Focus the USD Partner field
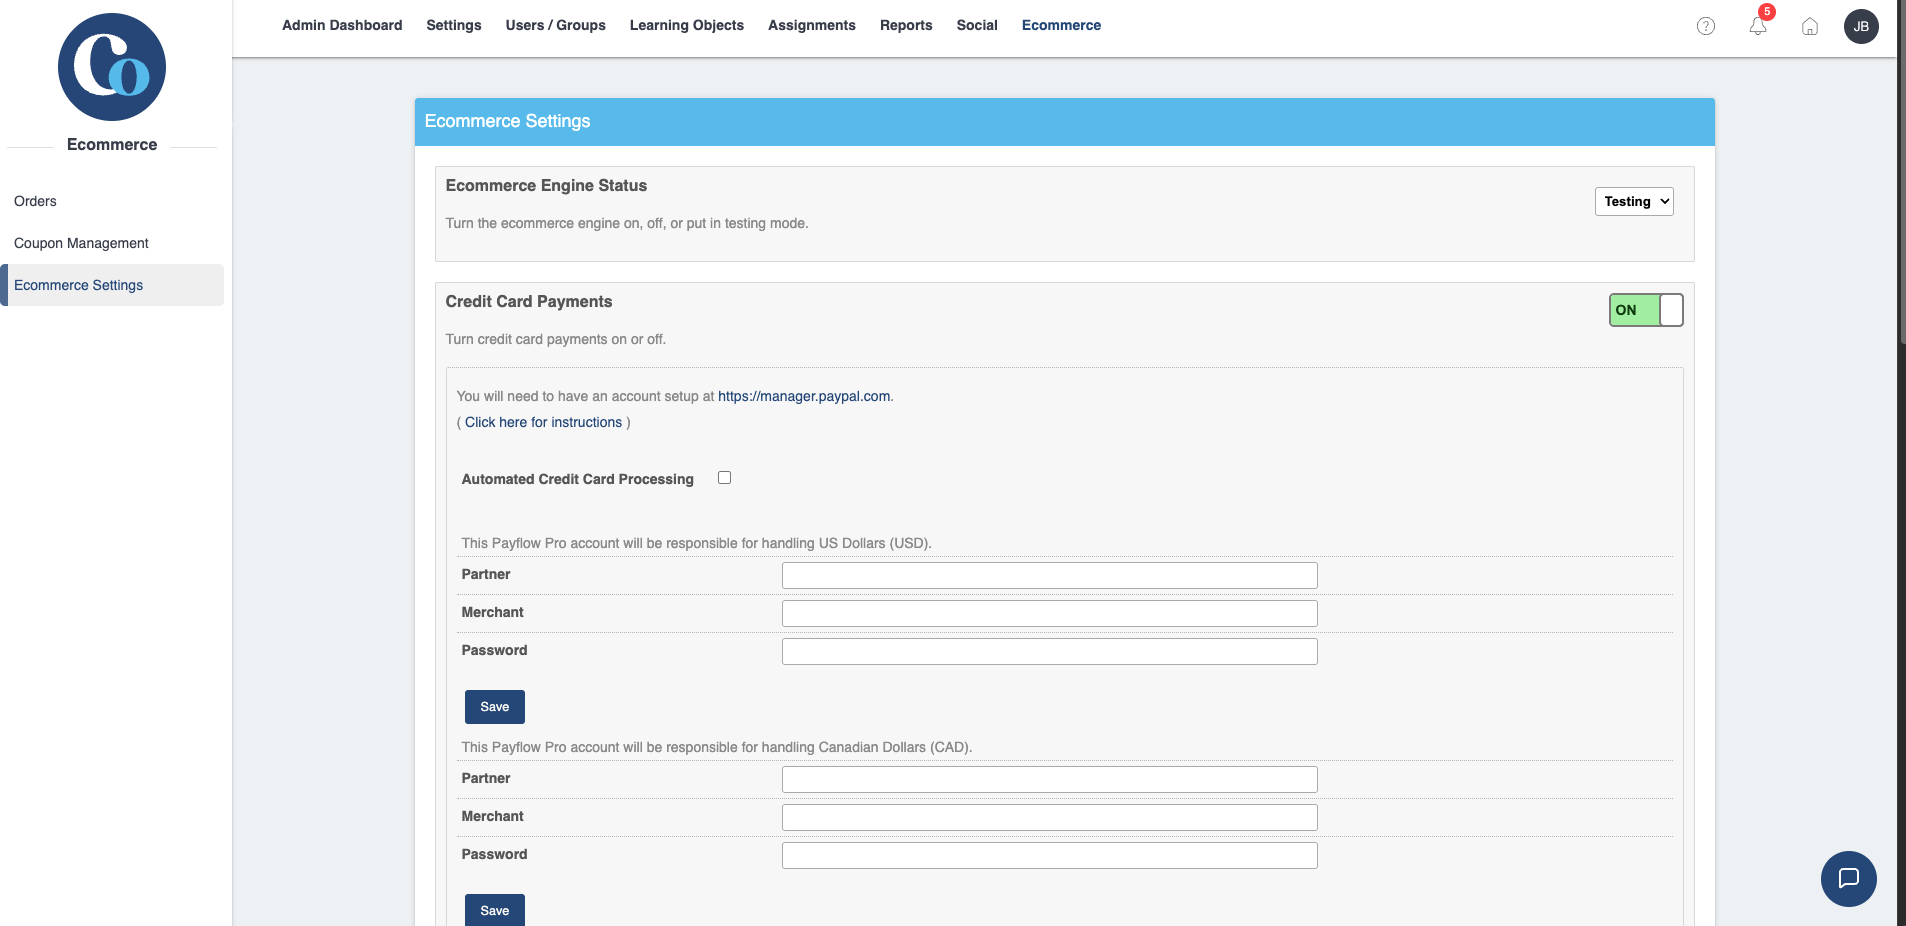Screen dimensions: 1906x926 tap(1049, 575)
